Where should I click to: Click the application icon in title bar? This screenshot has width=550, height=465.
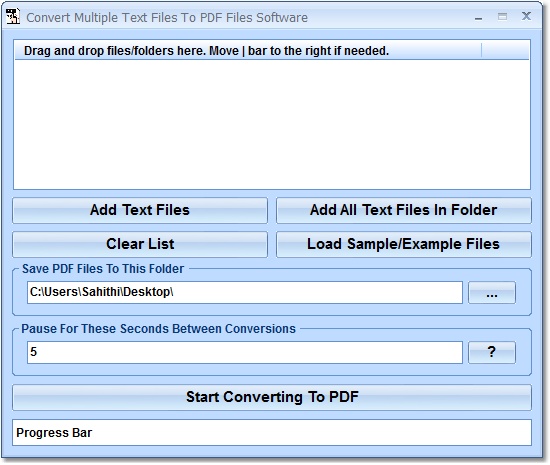point(13,16)
